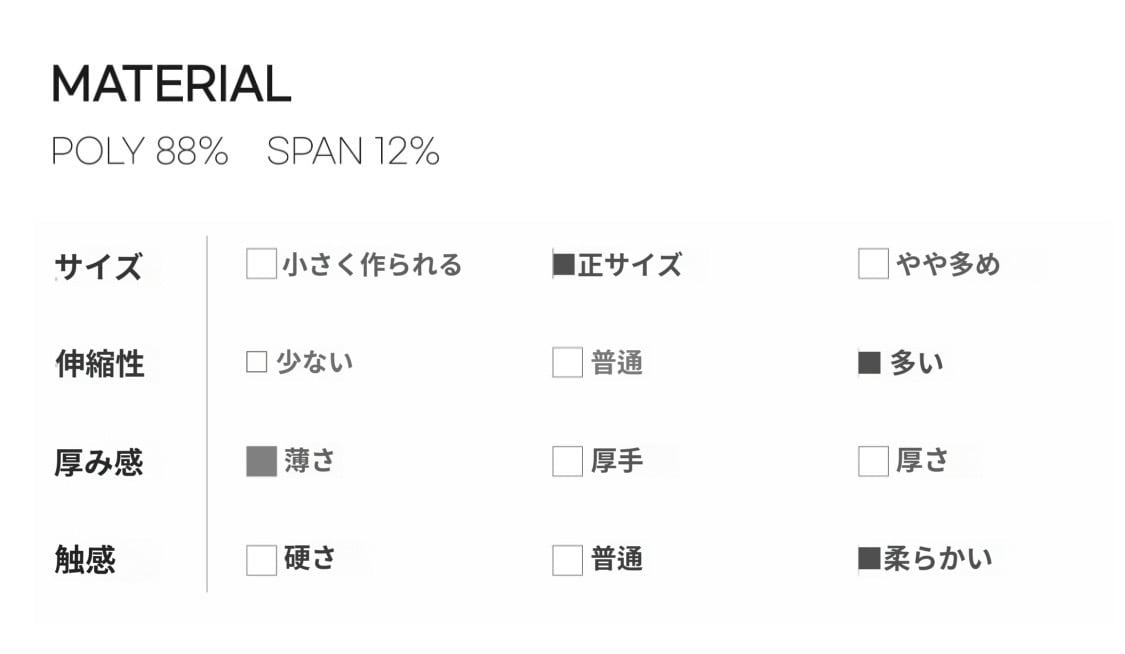
Task: Check 普通 in the 伸縮性 row
Action: pyautogui.click(x=567, y=362)
